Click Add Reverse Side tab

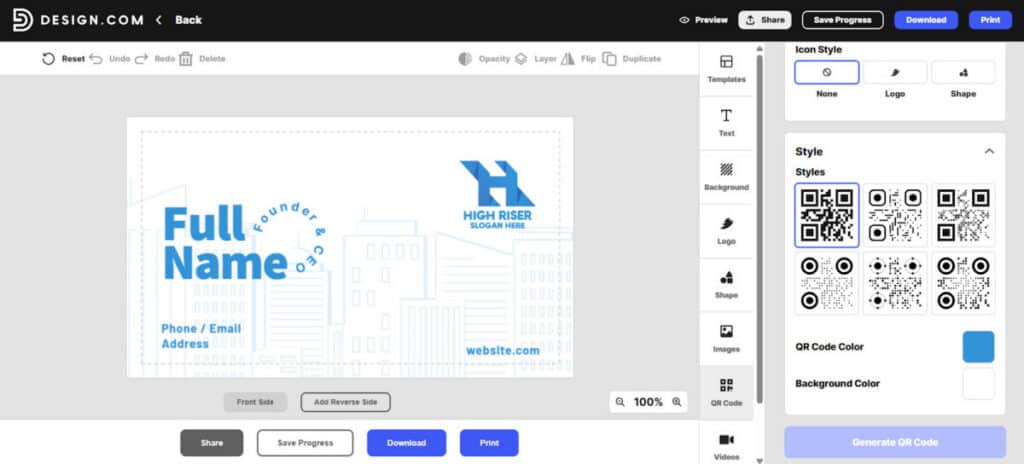click(345, 402)
